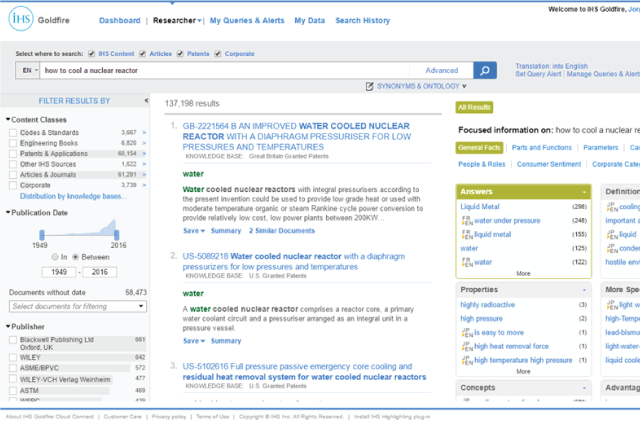The image size is (640, 426).
Task: Open Summary of US-5089218 result
Action: 226,341
